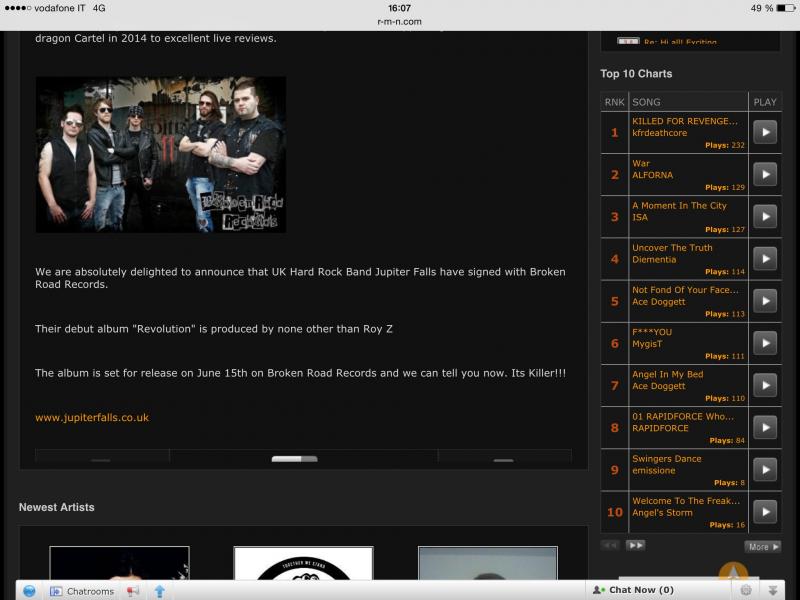Open chat settings gear icon
Screen dimensions: 800x600
pyautogui.click(x=746, y=591)
